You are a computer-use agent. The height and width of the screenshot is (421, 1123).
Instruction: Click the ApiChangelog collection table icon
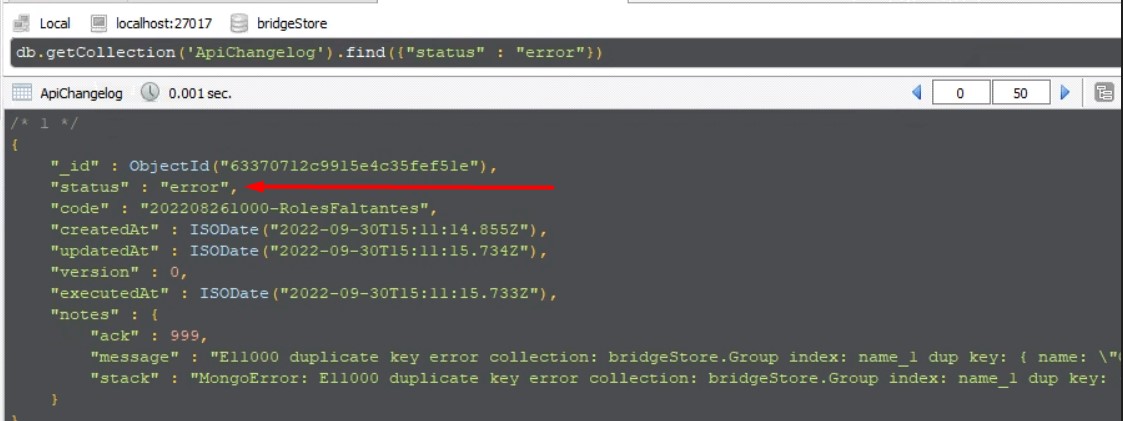pyautogui.click(x=22, y=93)
